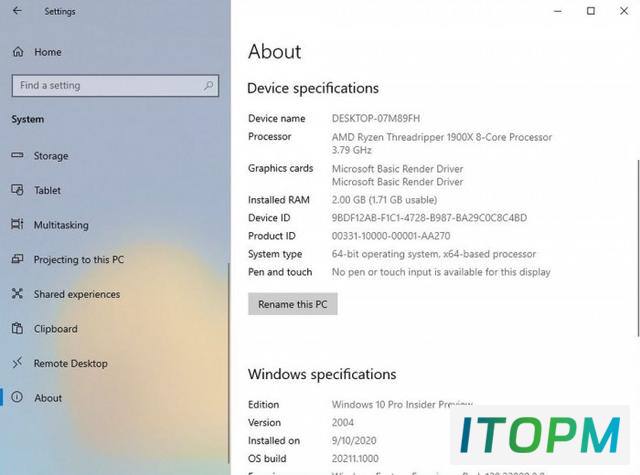
Task: Go to Settings Home
Action: (x=48, y=52)
